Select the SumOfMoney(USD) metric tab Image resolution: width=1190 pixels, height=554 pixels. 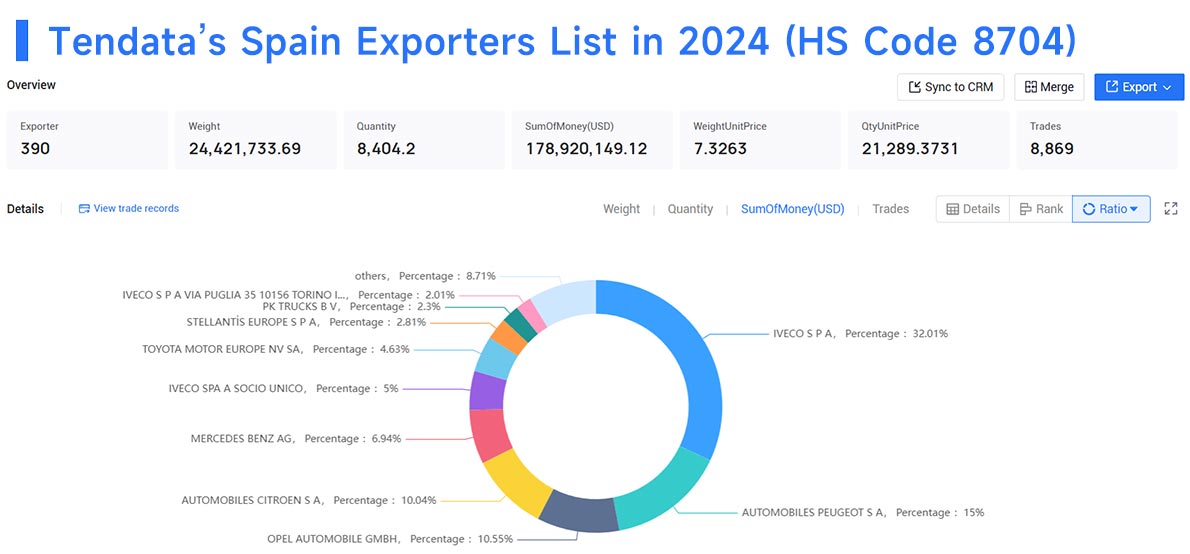[792, 209]
